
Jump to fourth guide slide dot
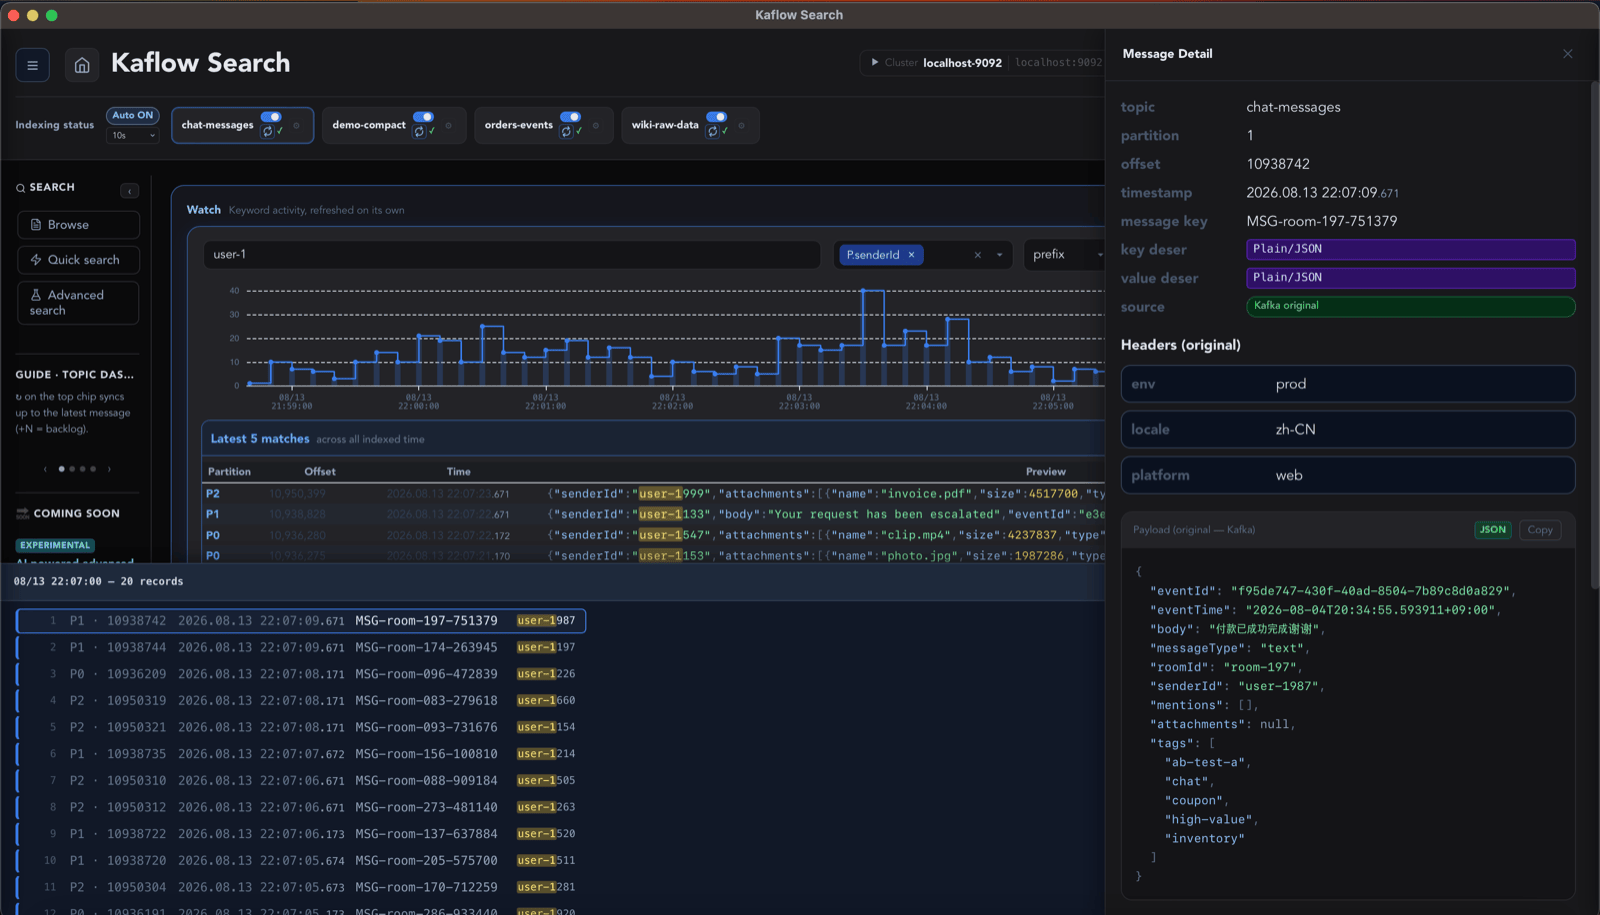click(x=94, y=468)
